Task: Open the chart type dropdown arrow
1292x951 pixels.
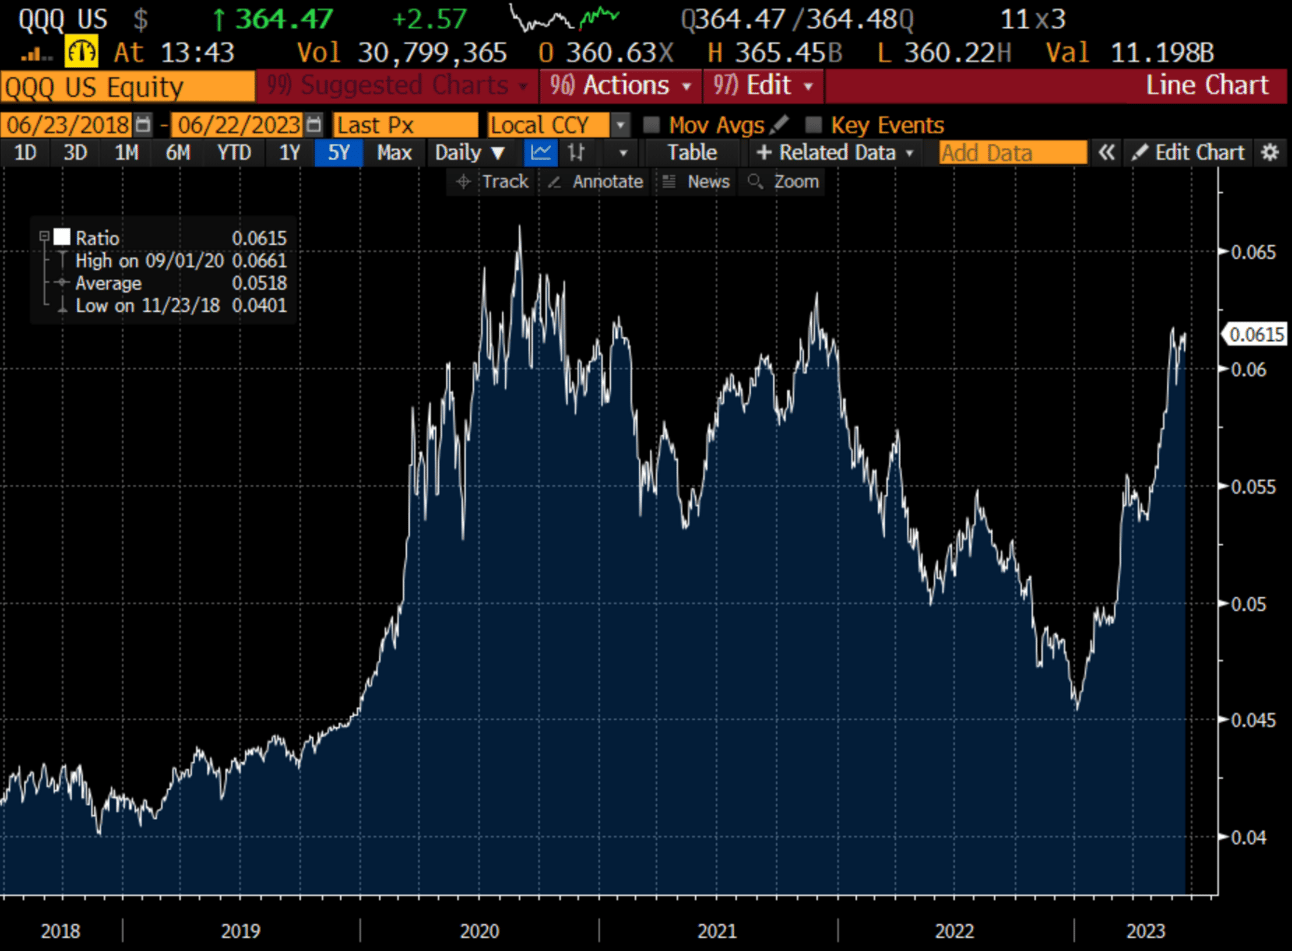Action: click(x=623, y=153)
